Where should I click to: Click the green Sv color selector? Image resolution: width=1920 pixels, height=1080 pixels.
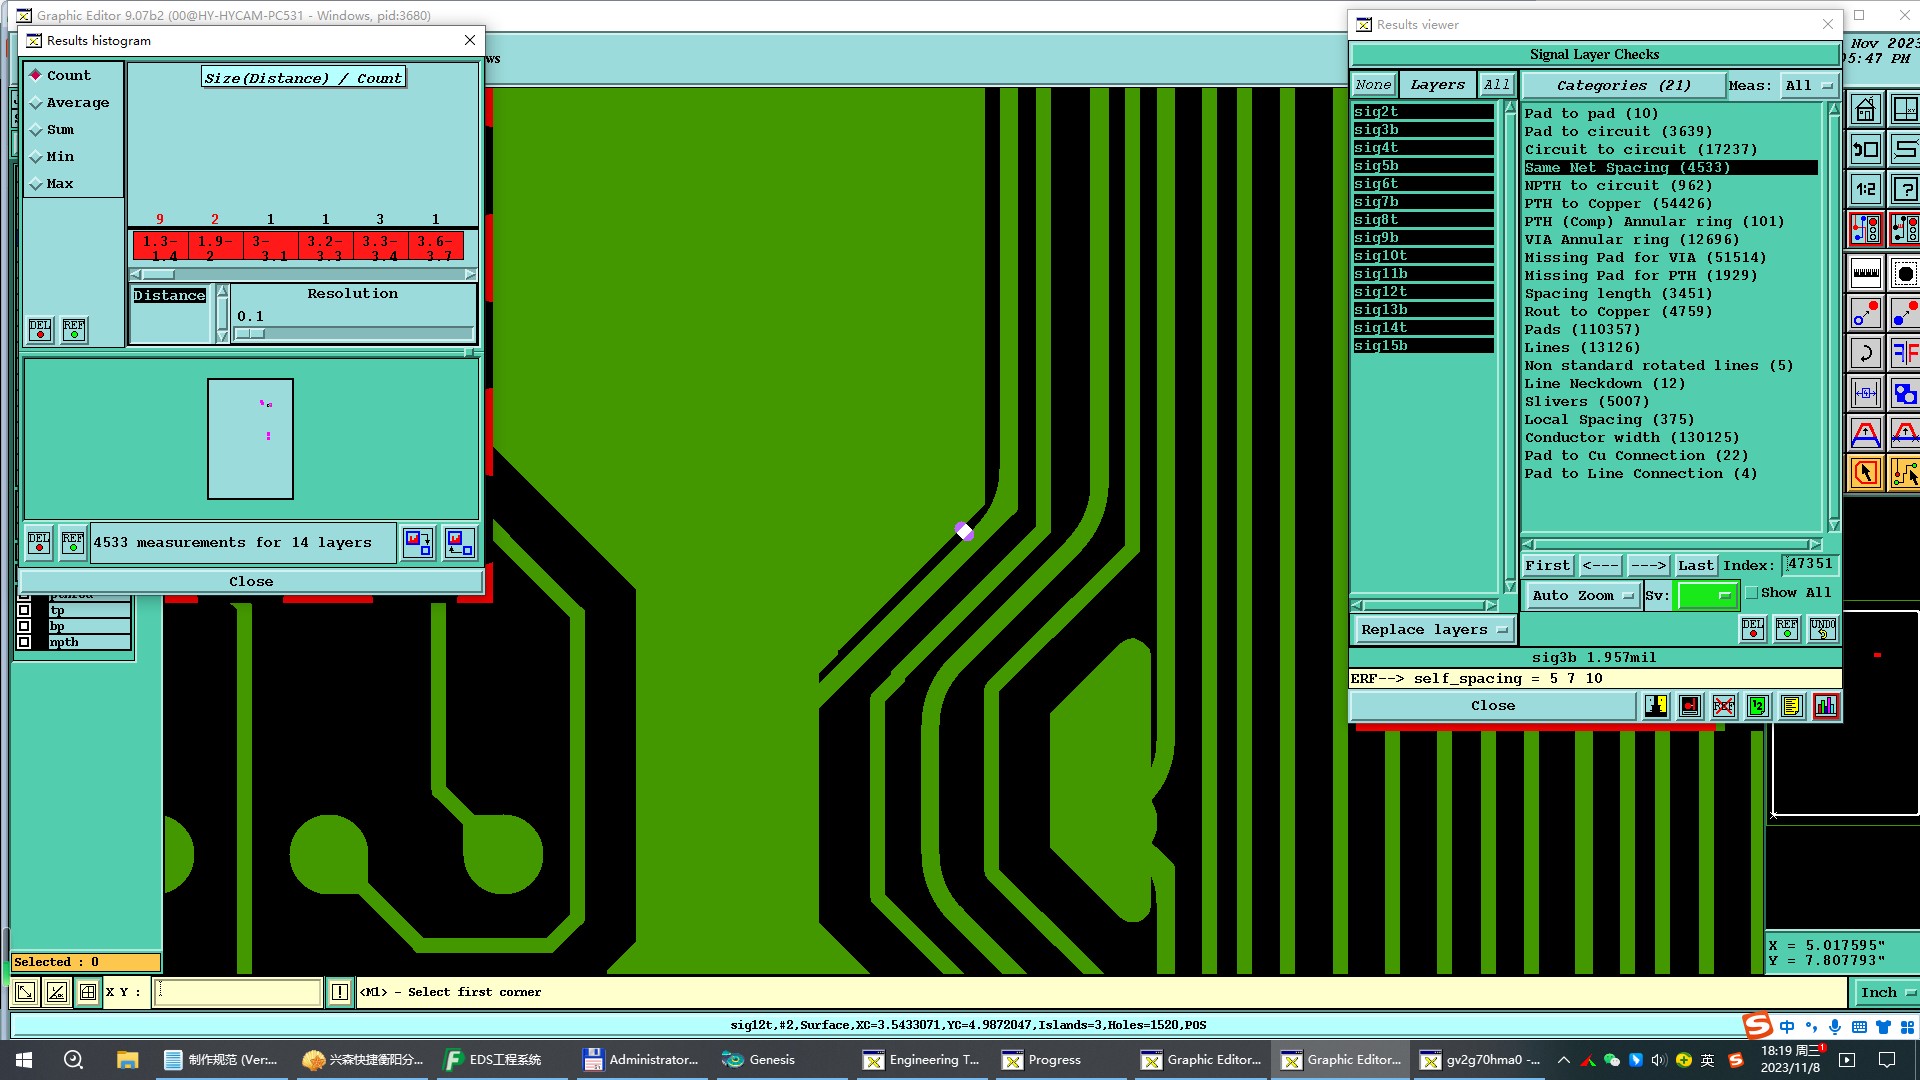point(1706,596)
